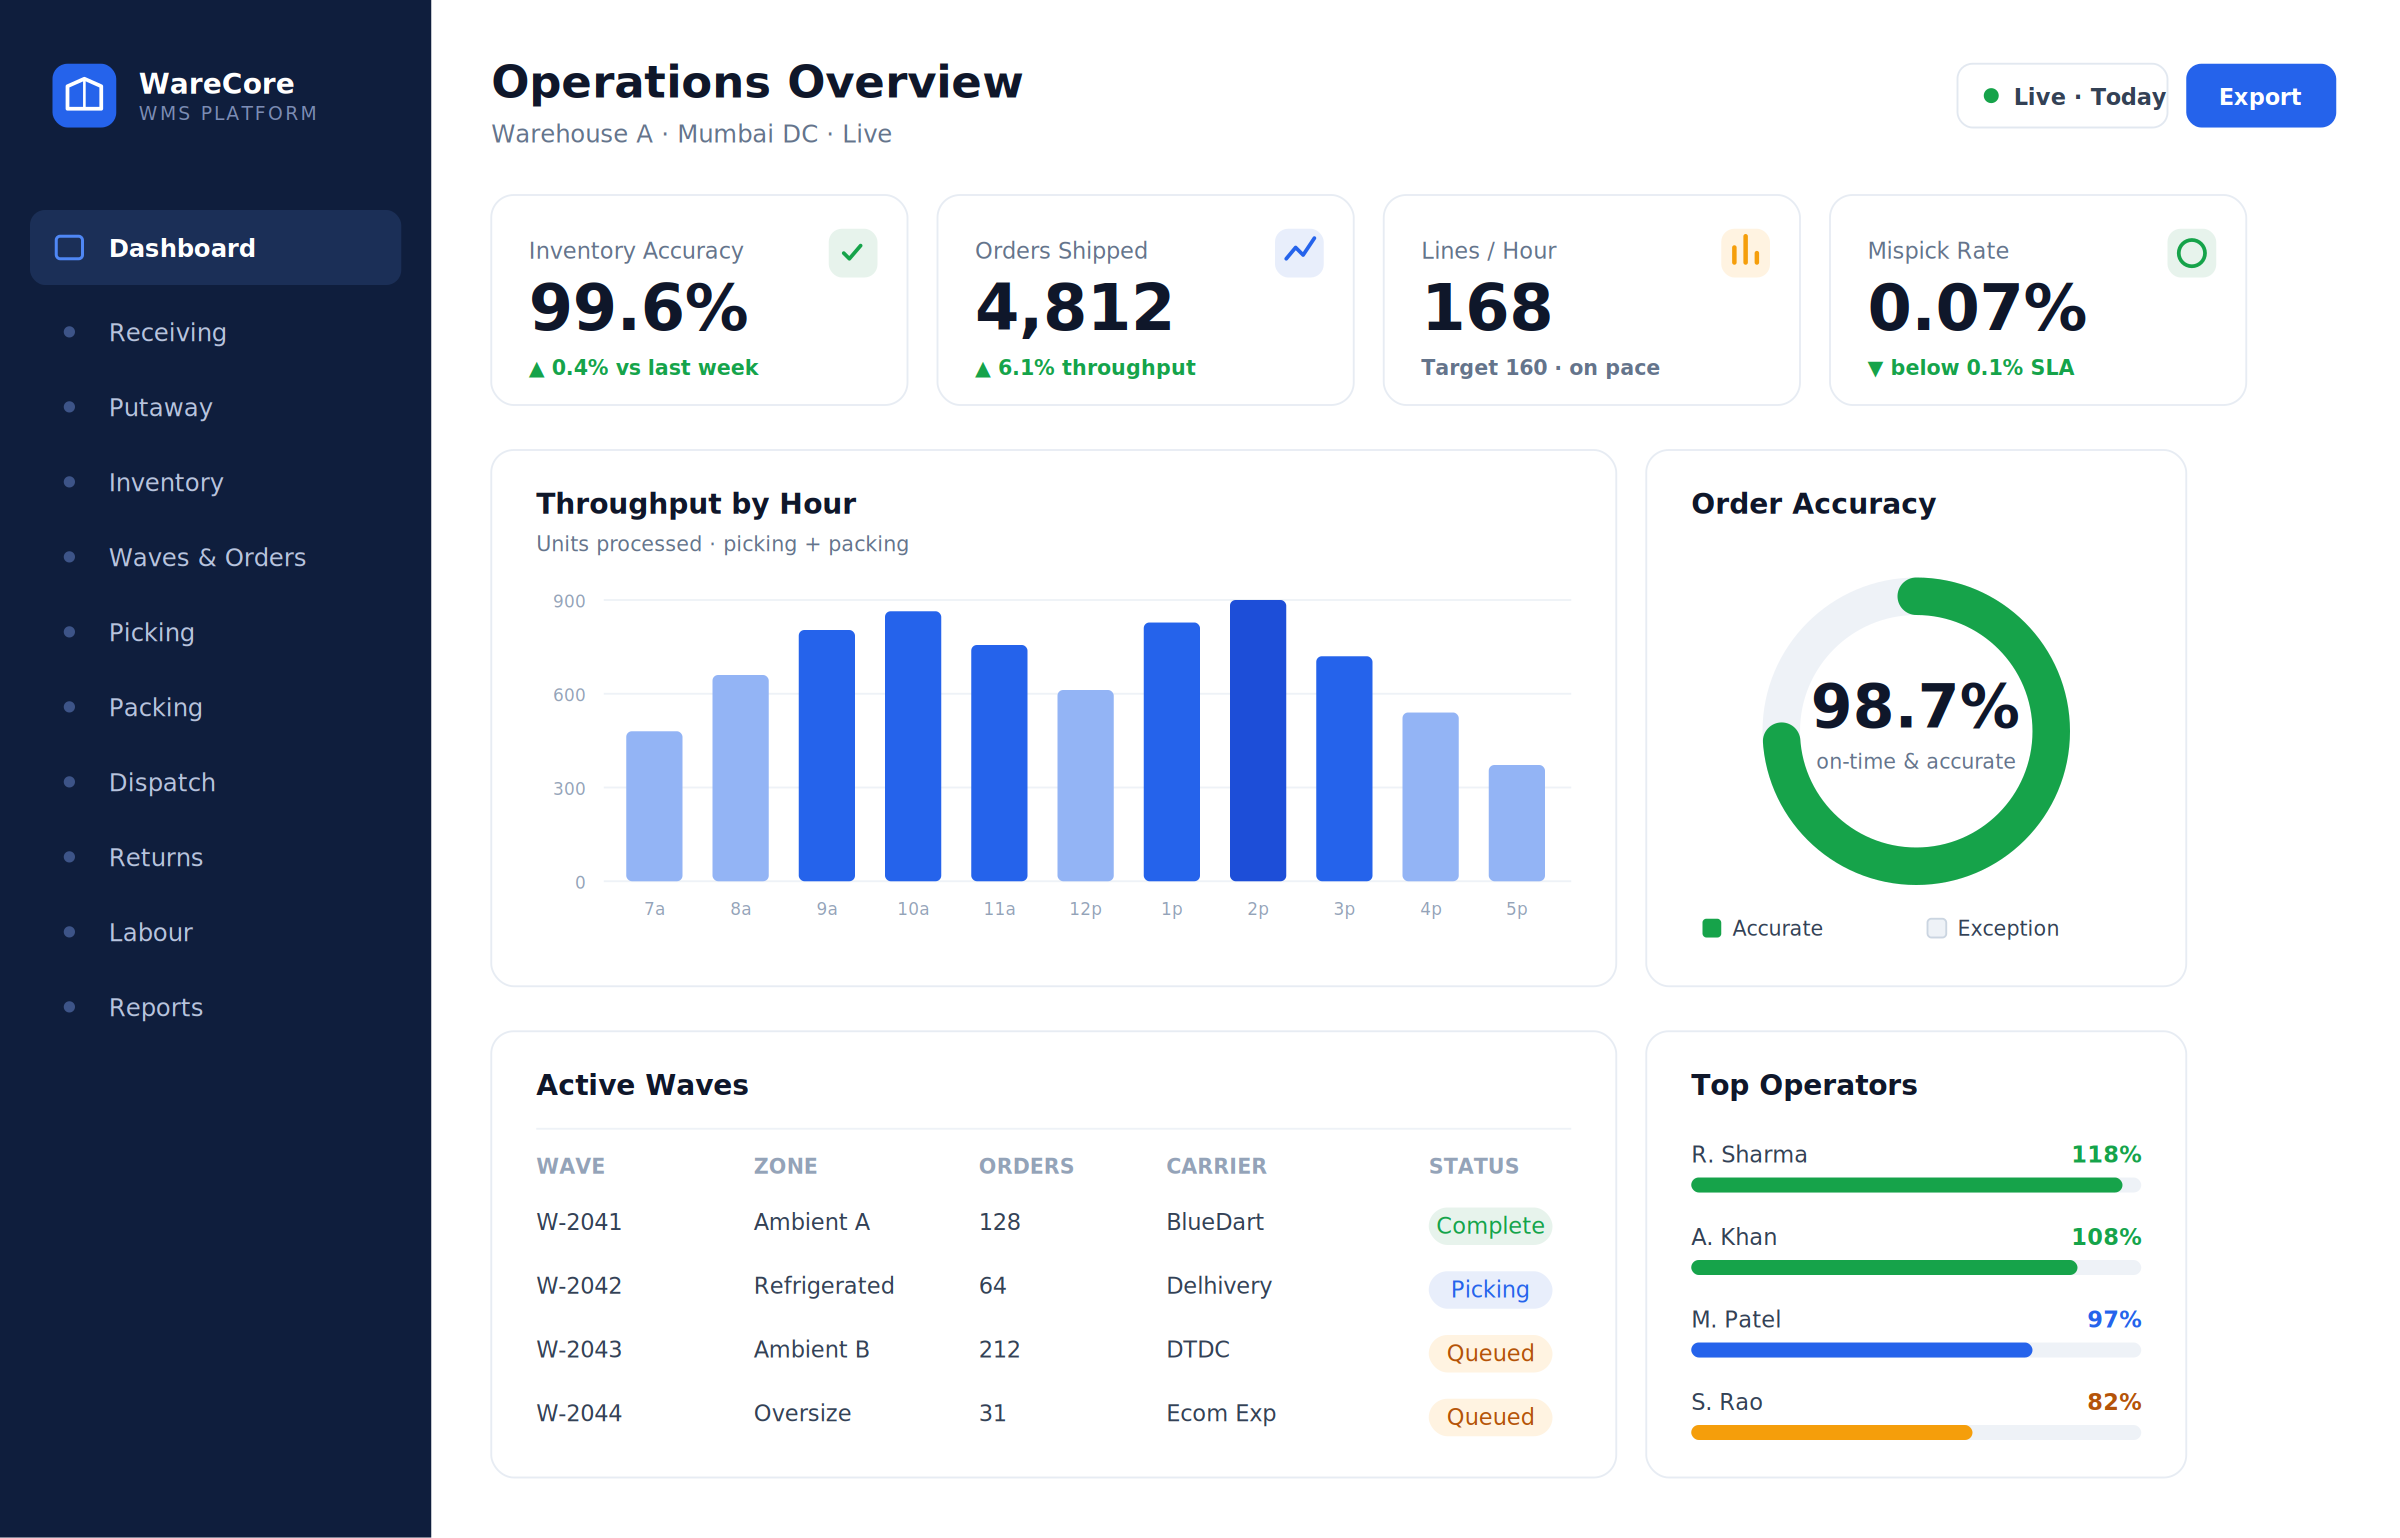Click the 98.7% value in donut chart
Screen dimensions: 2400x1538
(x=1916, y=707)
